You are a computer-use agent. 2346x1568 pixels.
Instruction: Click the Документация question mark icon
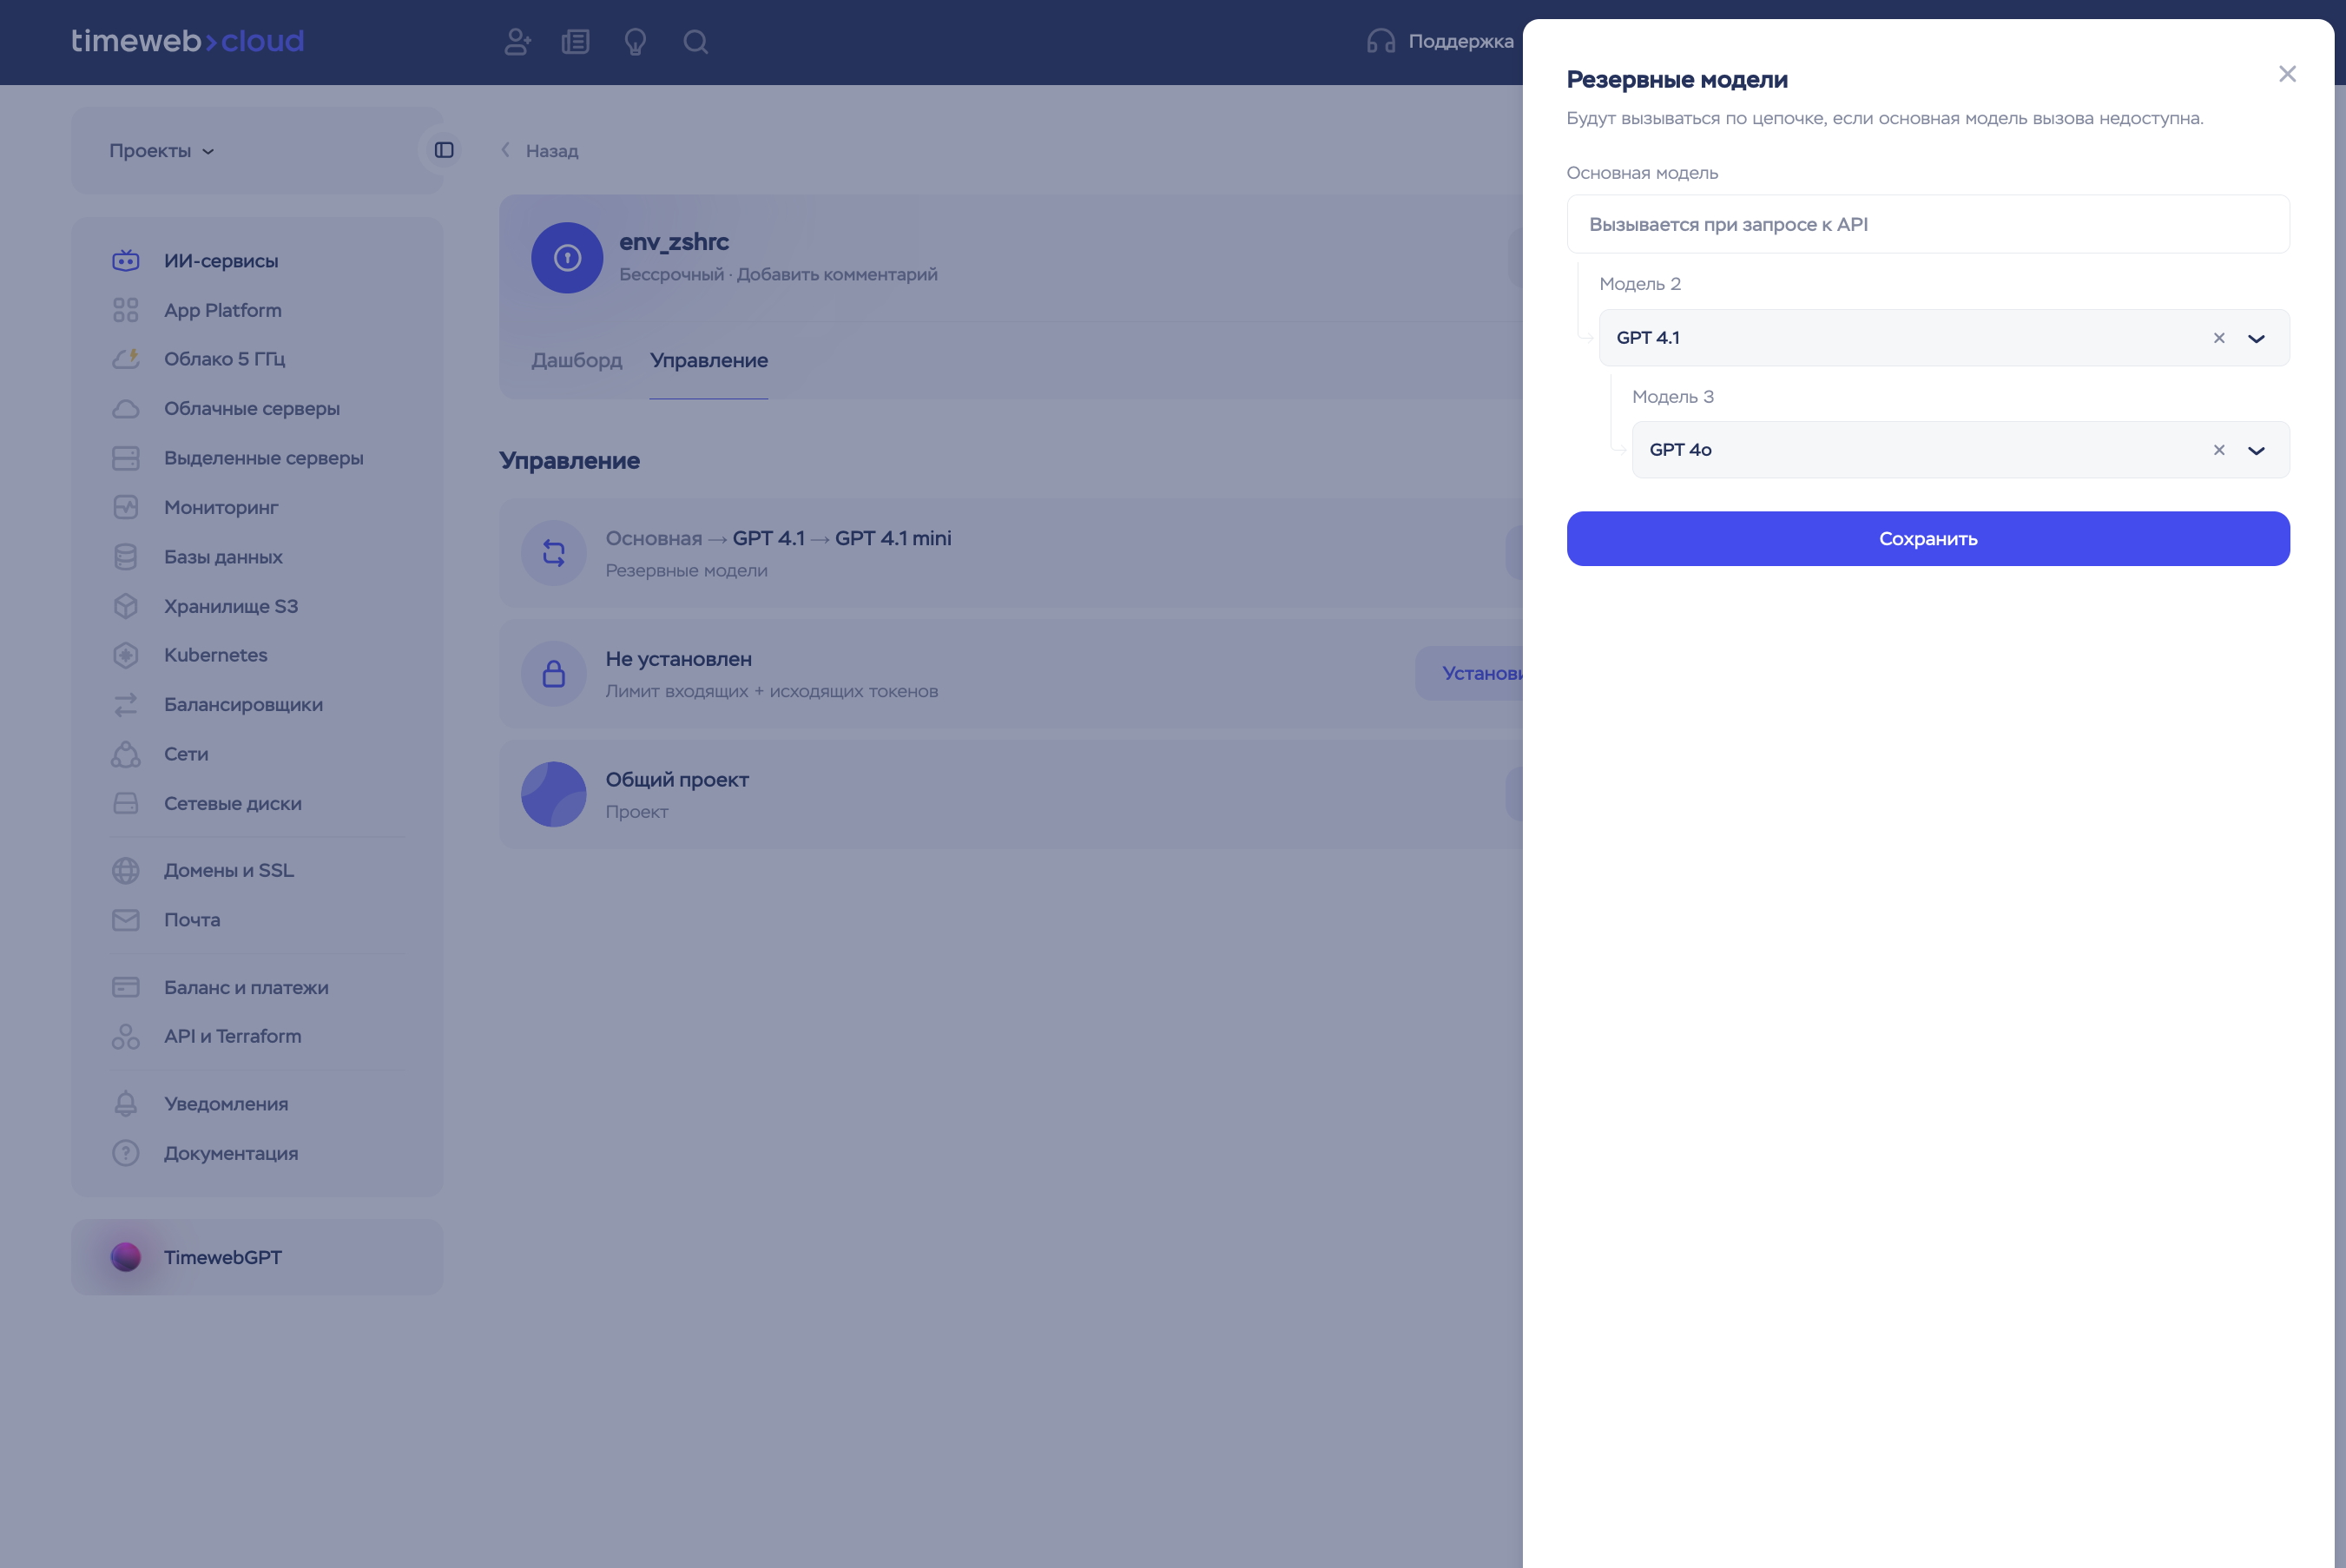126,1153
